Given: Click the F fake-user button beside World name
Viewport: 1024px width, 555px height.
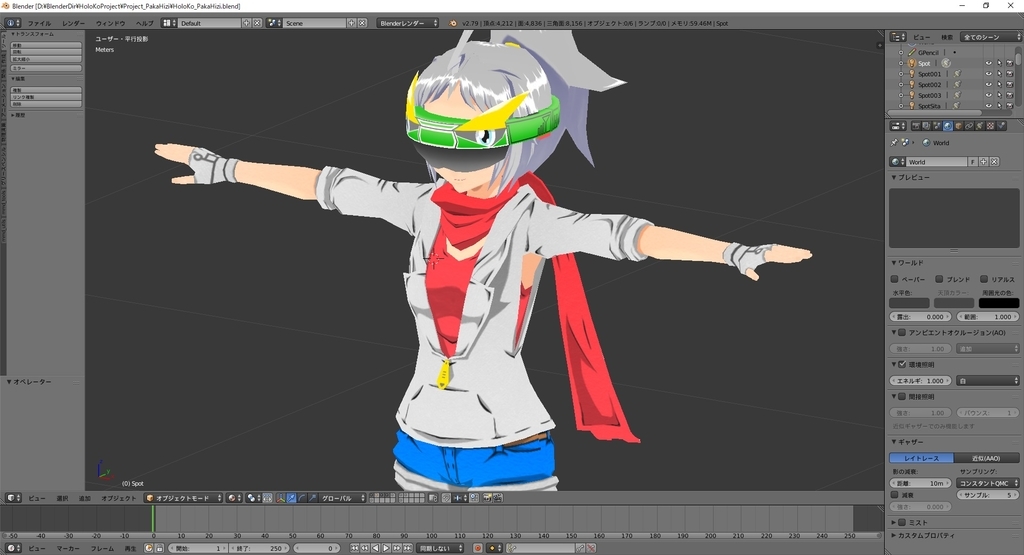Looking at the screenshot, I should click(973, 161).
